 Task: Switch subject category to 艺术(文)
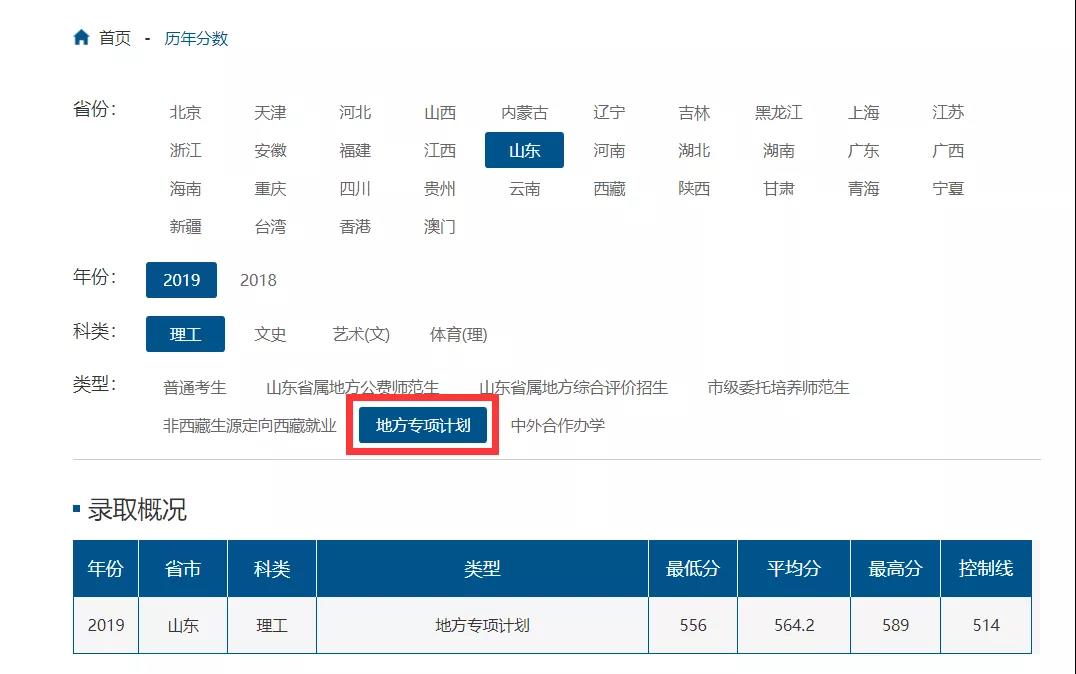361,334
